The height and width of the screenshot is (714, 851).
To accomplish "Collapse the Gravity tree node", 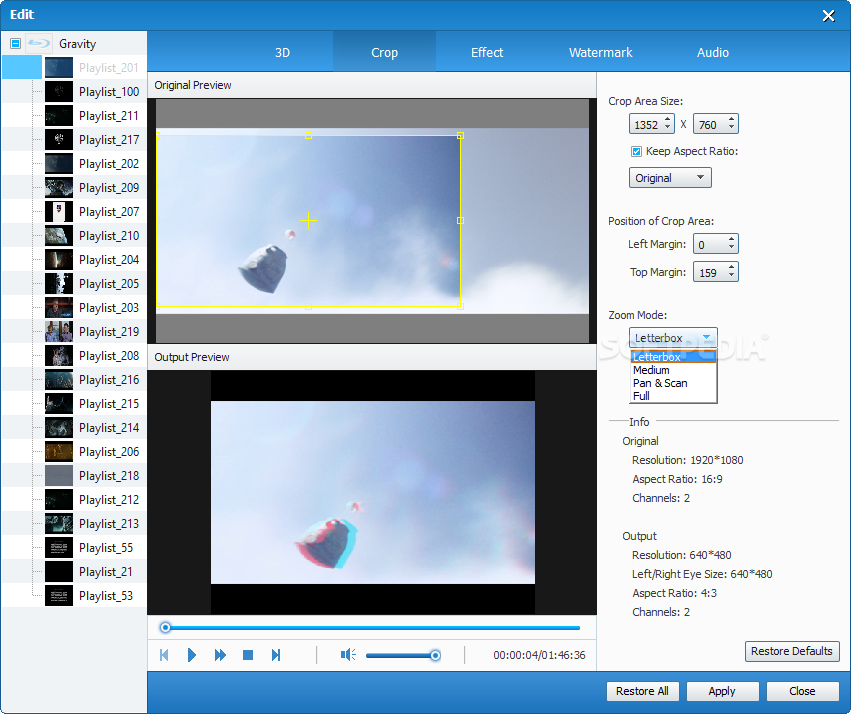I will [15, 43].
